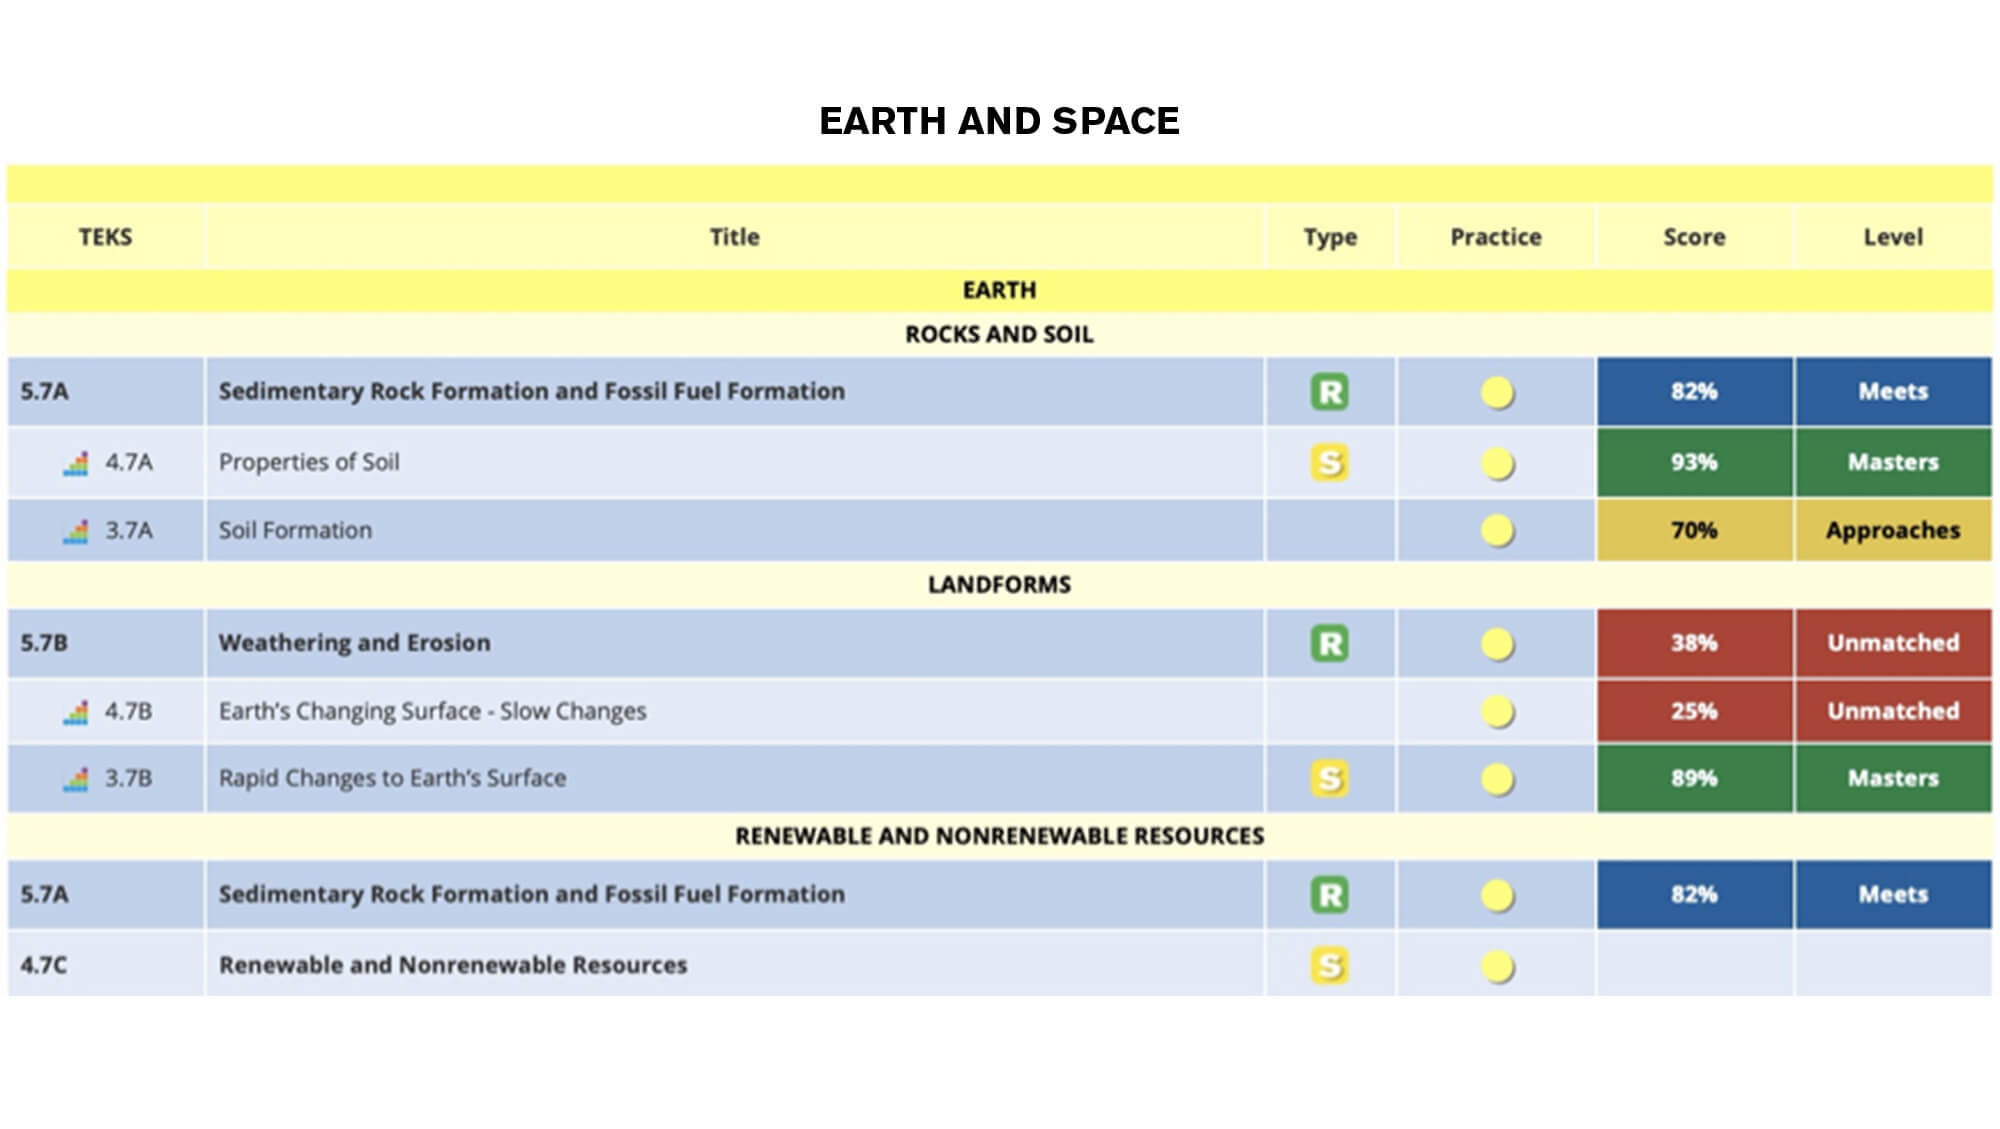Click the EARTH AND SPACE page title
The width and height of the screenshot is (2000, 1129).
[999, 121]
